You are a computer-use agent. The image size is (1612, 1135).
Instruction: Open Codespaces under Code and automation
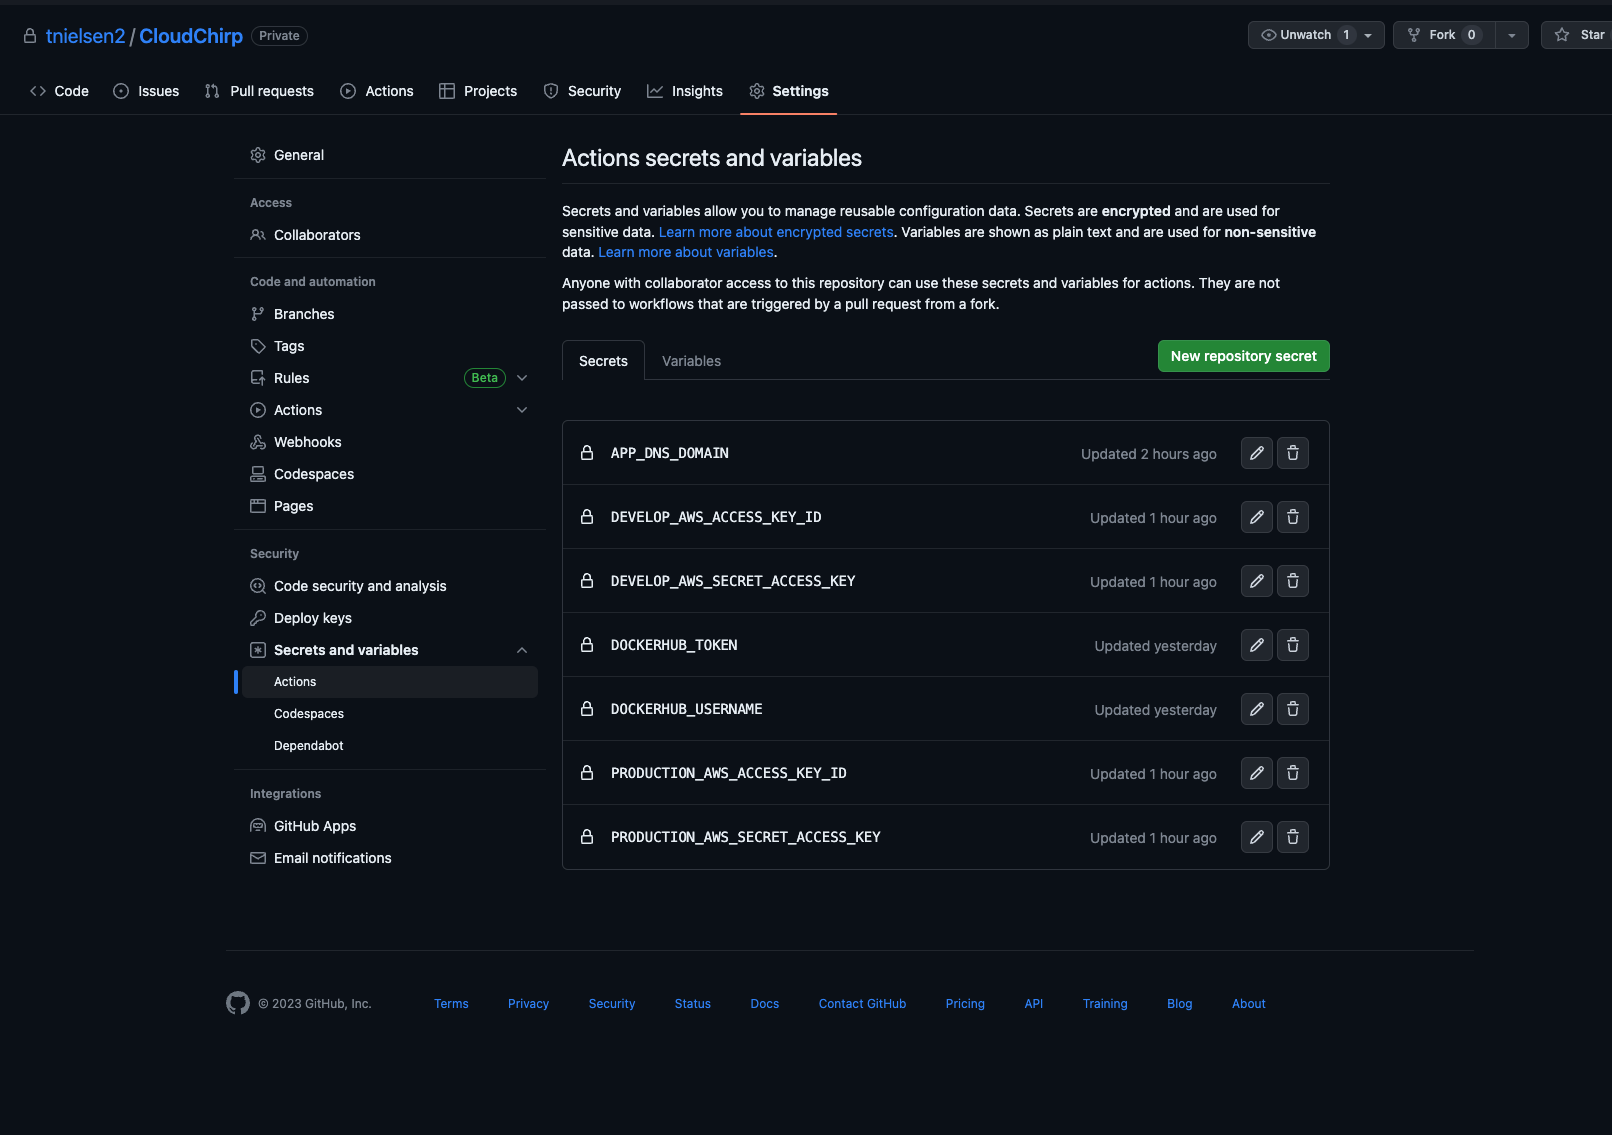pos(390,474)
